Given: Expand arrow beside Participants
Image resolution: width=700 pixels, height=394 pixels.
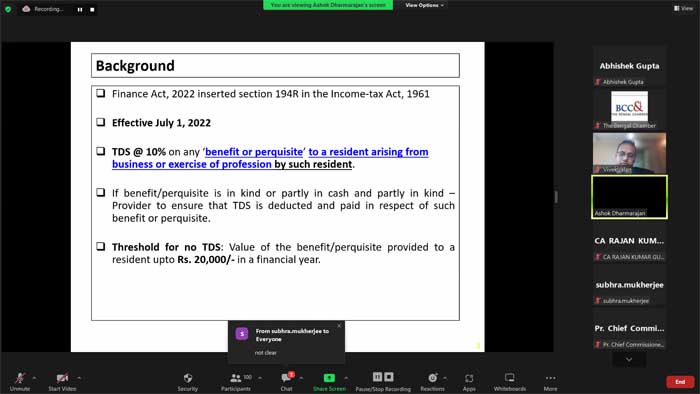Looking at the screenshot, I should (x=260, y=378).
